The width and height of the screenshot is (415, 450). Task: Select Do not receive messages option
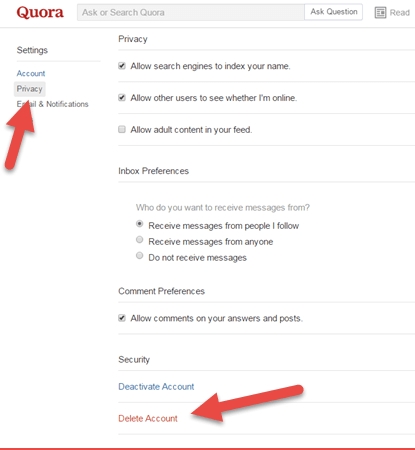140,256
